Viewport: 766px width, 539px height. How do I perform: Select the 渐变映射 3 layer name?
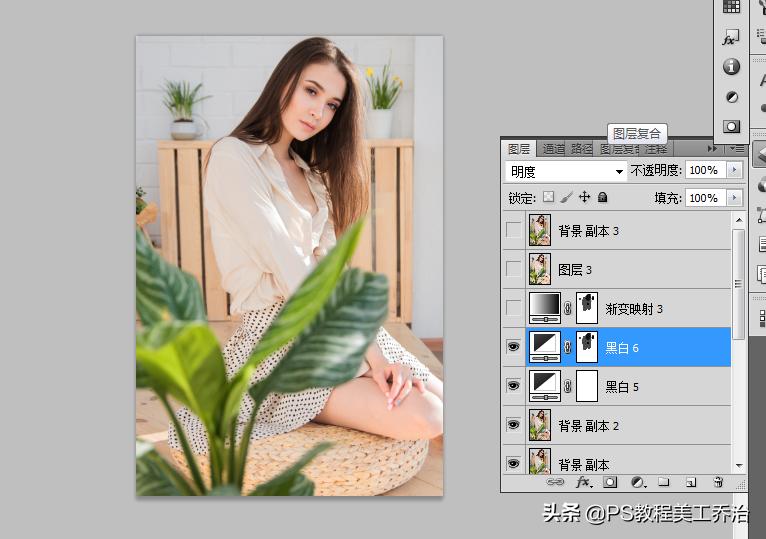(x=634, y=309)
